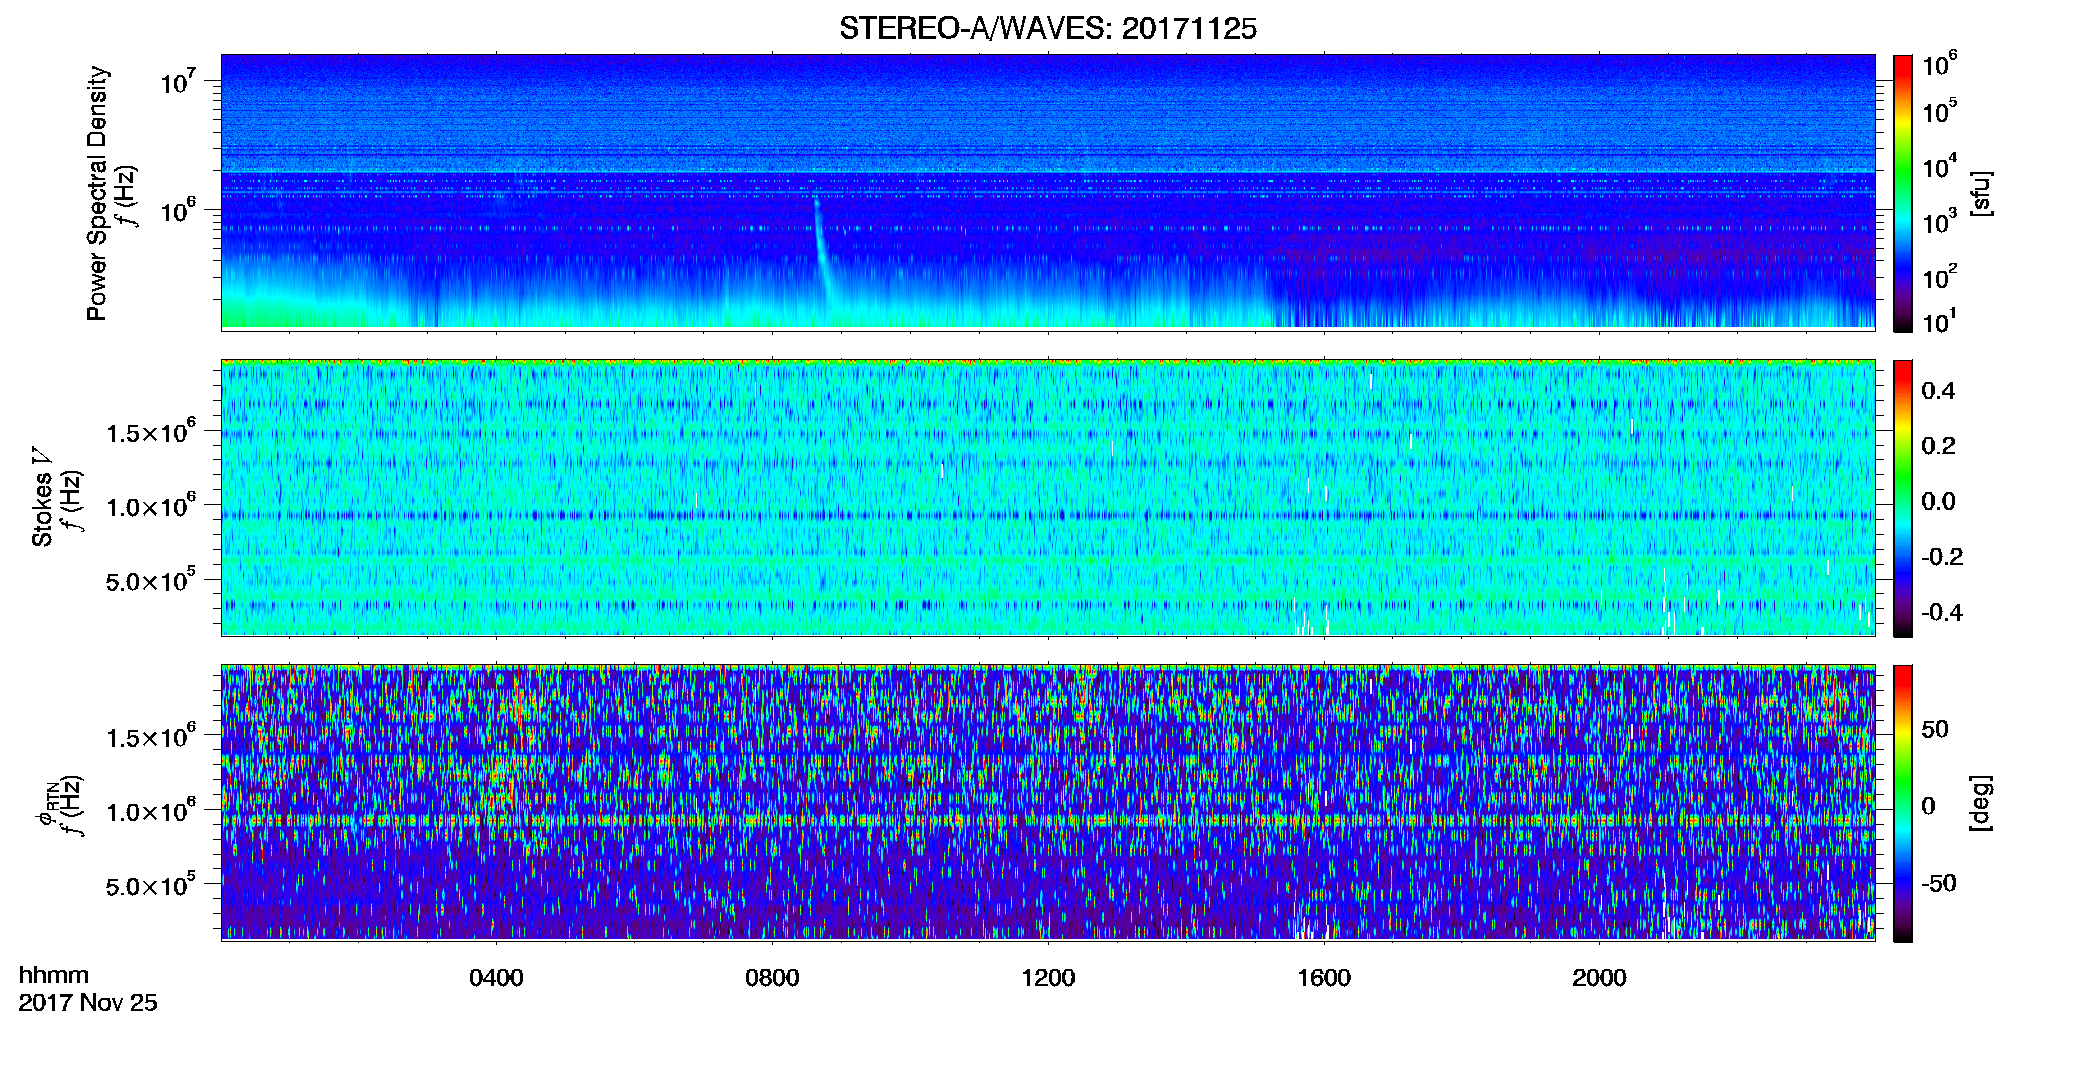Select the 2017 Nov 25 date label
Viewport: 2096px width, 1080px height.
pos(88,1003)
